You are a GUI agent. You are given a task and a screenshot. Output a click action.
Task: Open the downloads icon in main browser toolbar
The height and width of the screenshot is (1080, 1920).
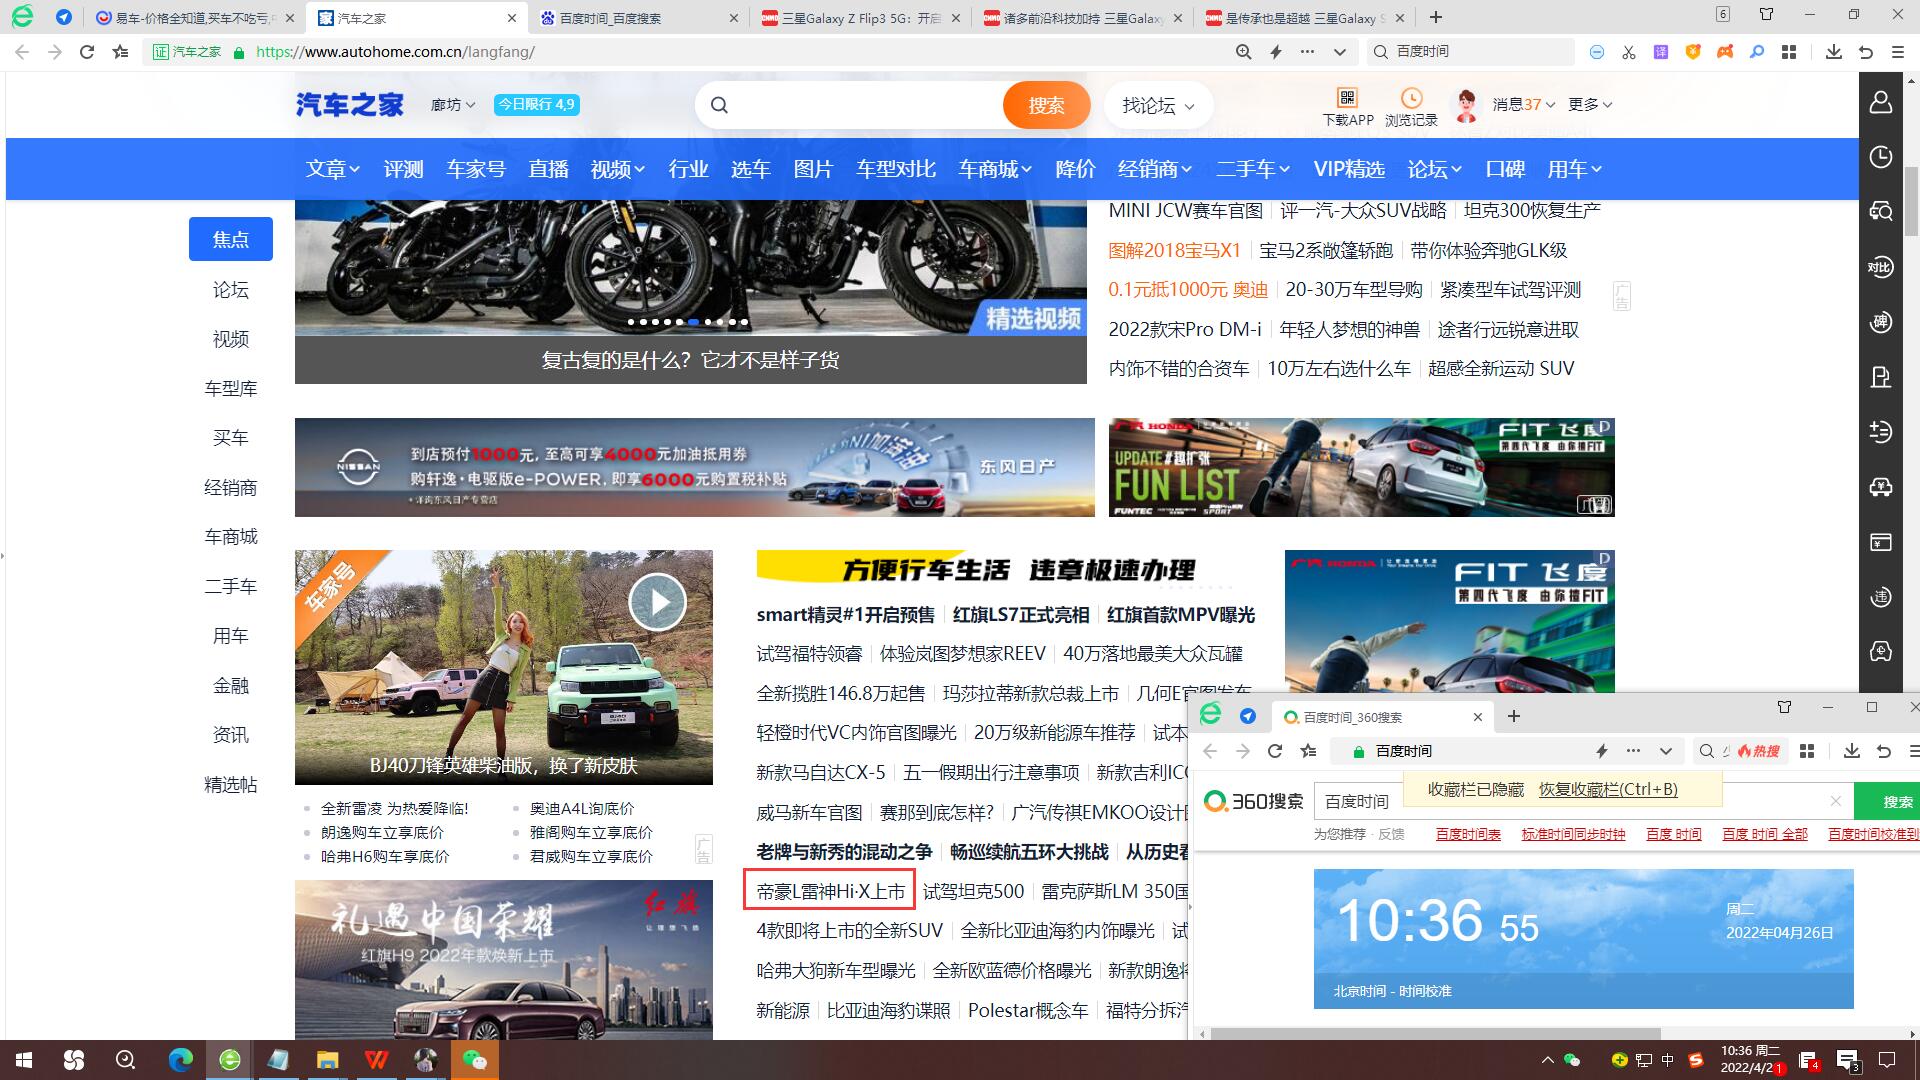pos(1833,52)
